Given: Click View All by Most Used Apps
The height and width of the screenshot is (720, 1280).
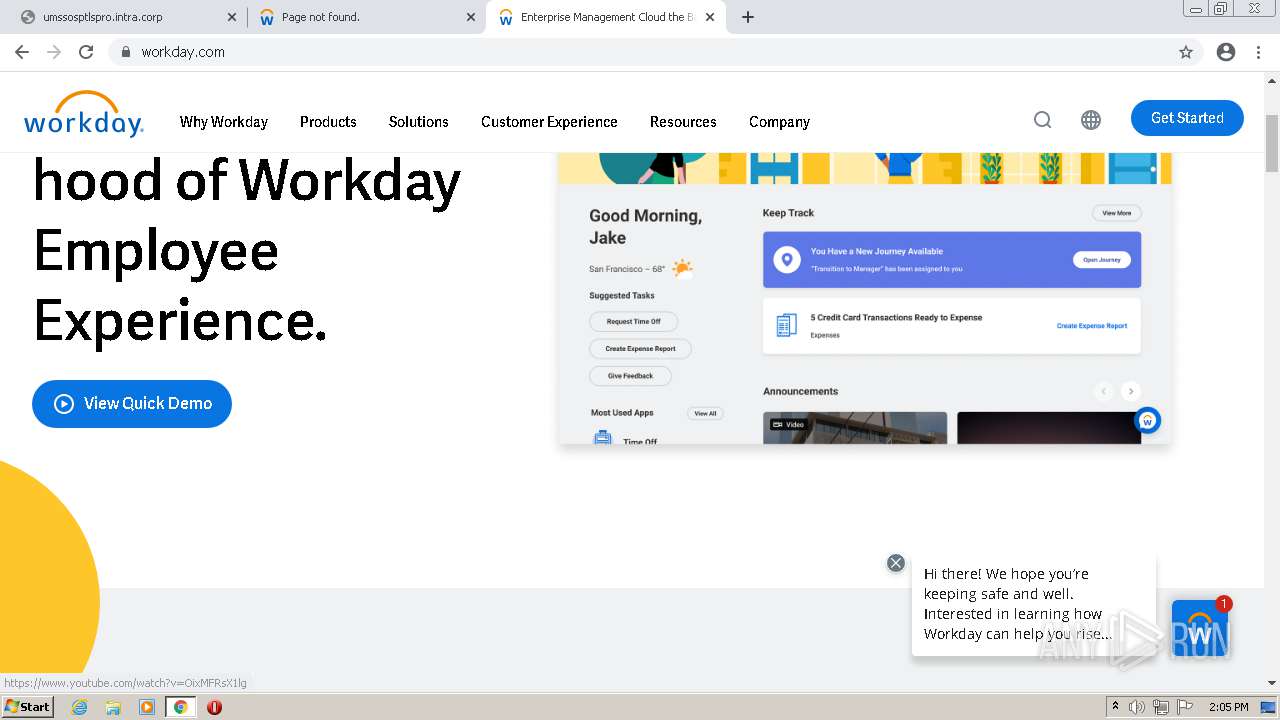Looking at the screenshot, I should tap(705, 413).
